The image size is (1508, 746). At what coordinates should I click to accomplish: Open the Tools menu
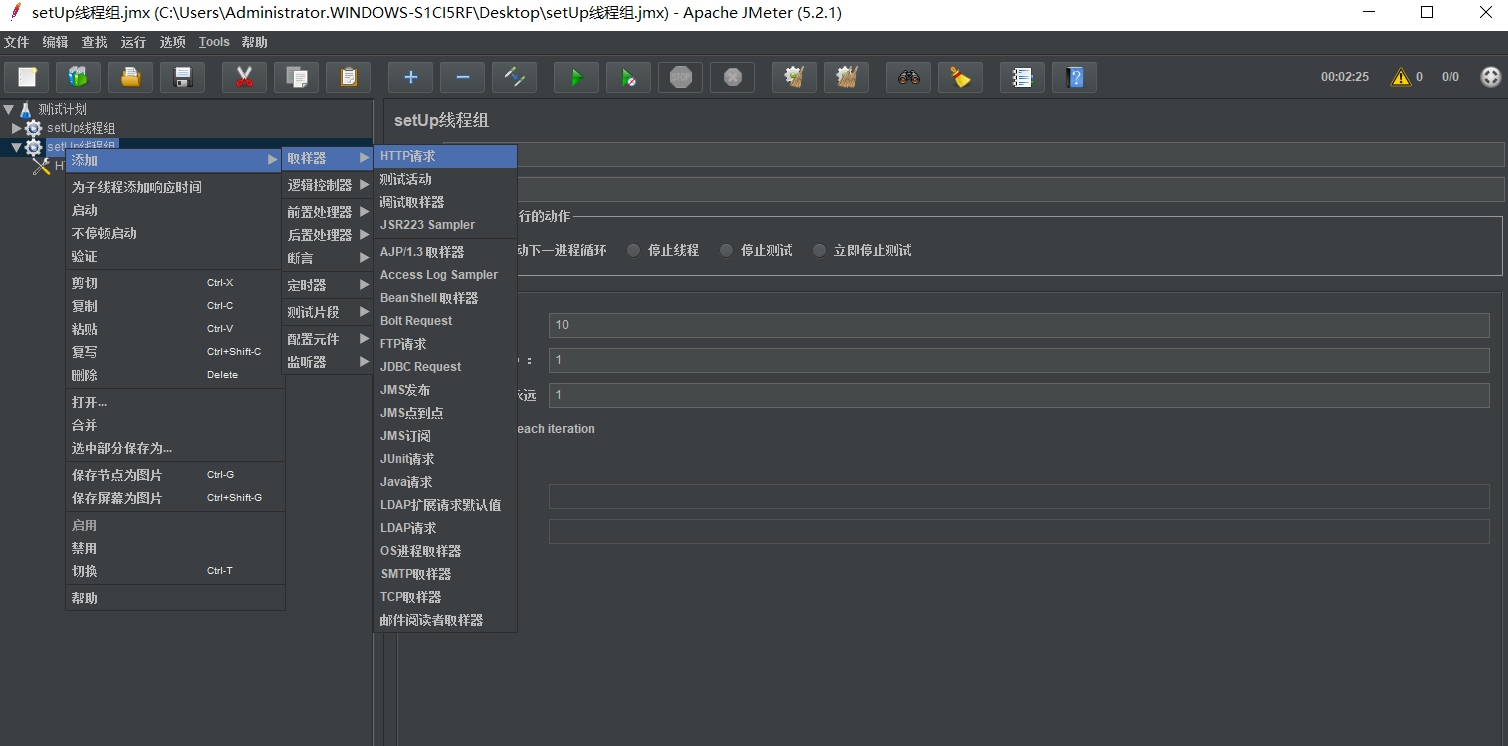[214, 42]
